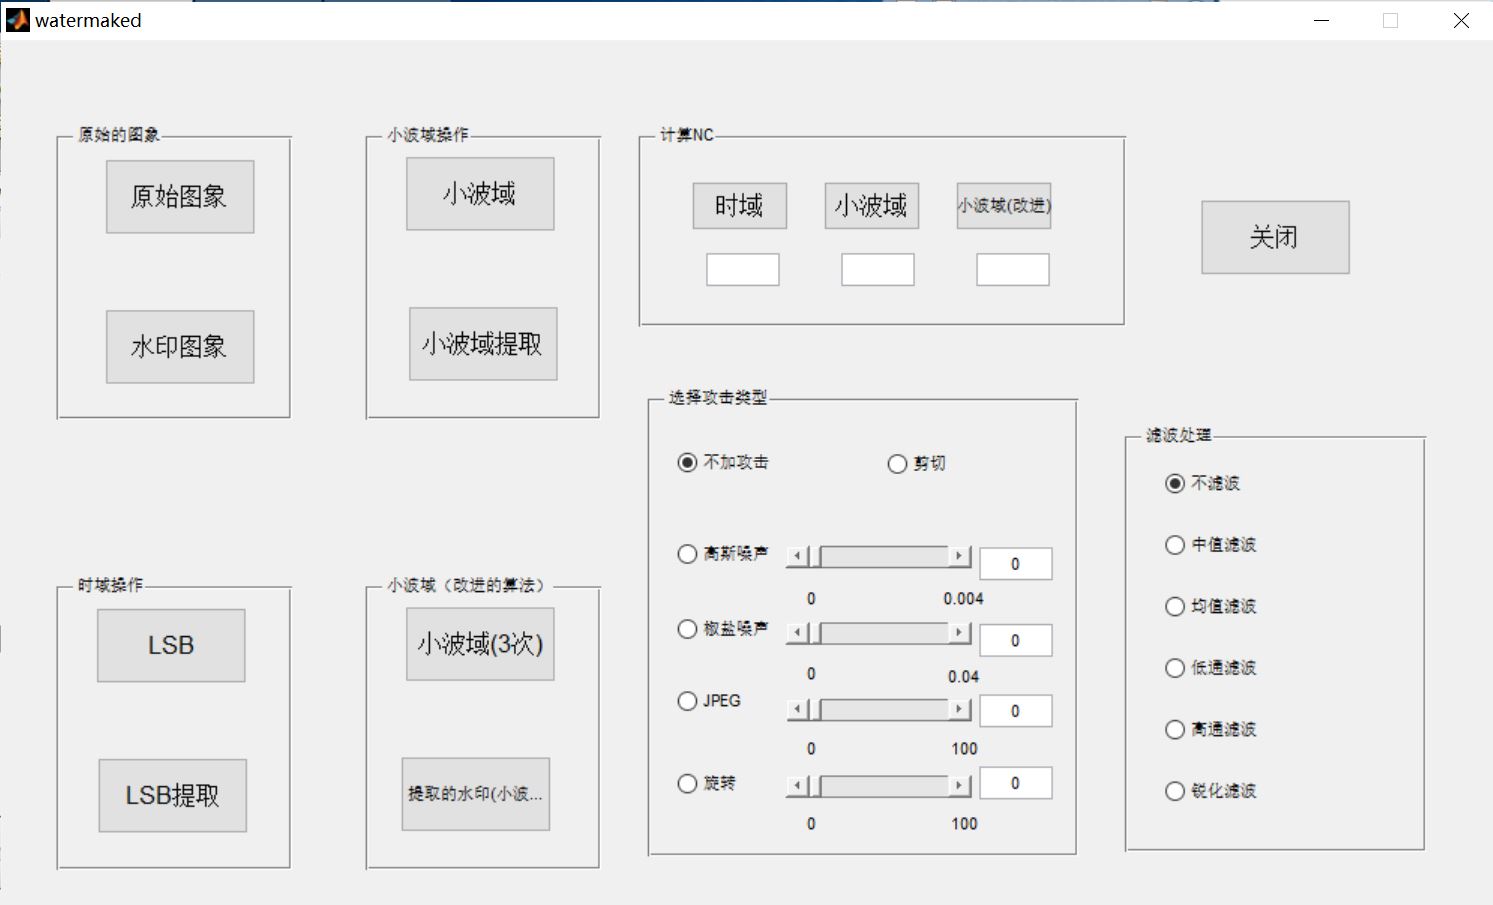Click 提取的水印(小波...) button
The image size is (1493, 905).
pyautogui.click(x=475, y=794)
